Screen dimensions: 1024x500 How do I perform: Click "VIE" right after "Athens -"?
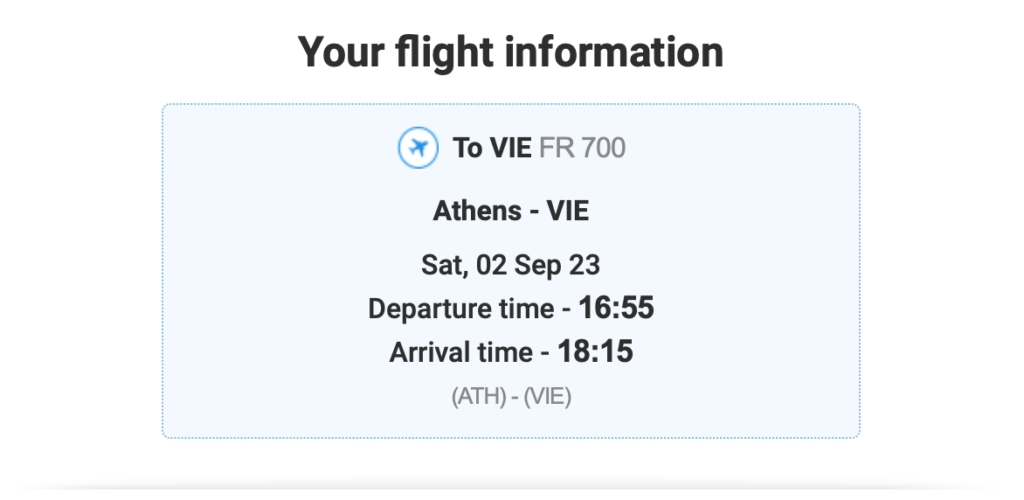pyautogui.click(x=567, y=211)
